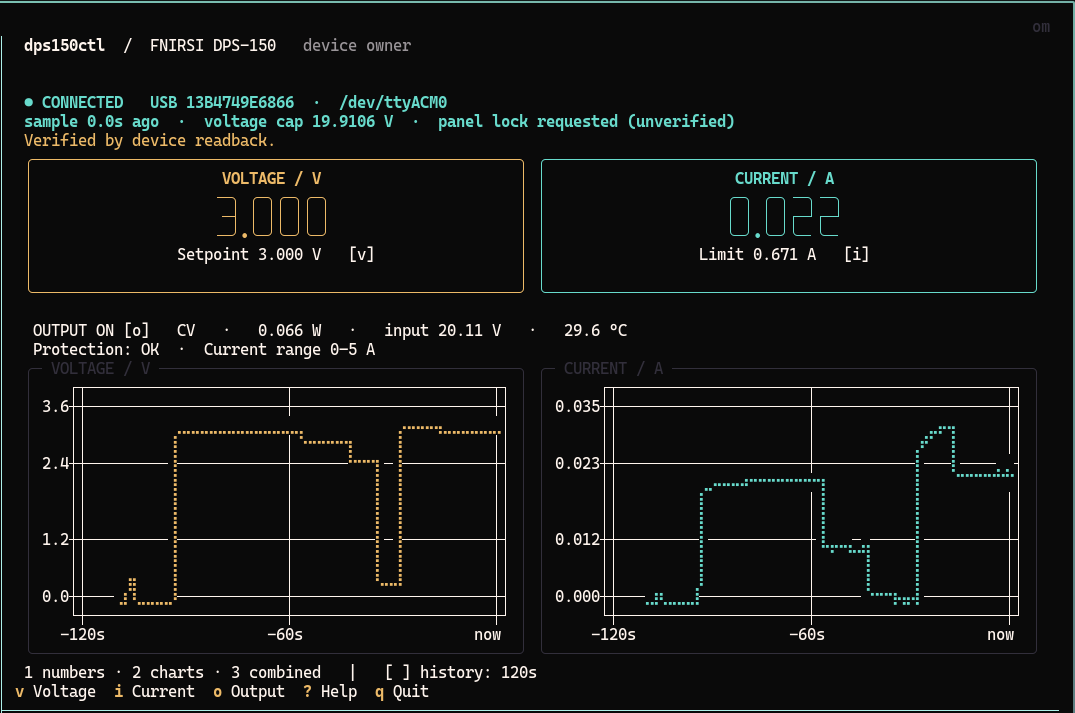Click the 0.035 label on current axis
This screenshot has height=713, width=1075.
click(x=577, y=407)
